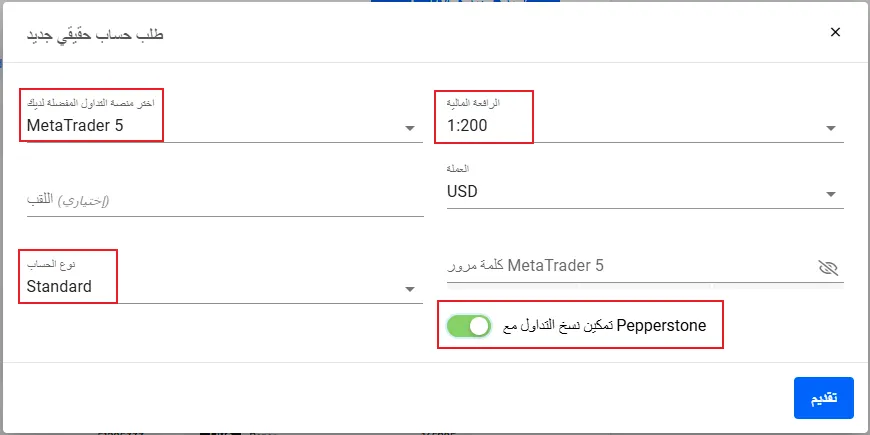
Task: Toggle MetaTrader 5 password visibility eye icon
Action: 827,267
